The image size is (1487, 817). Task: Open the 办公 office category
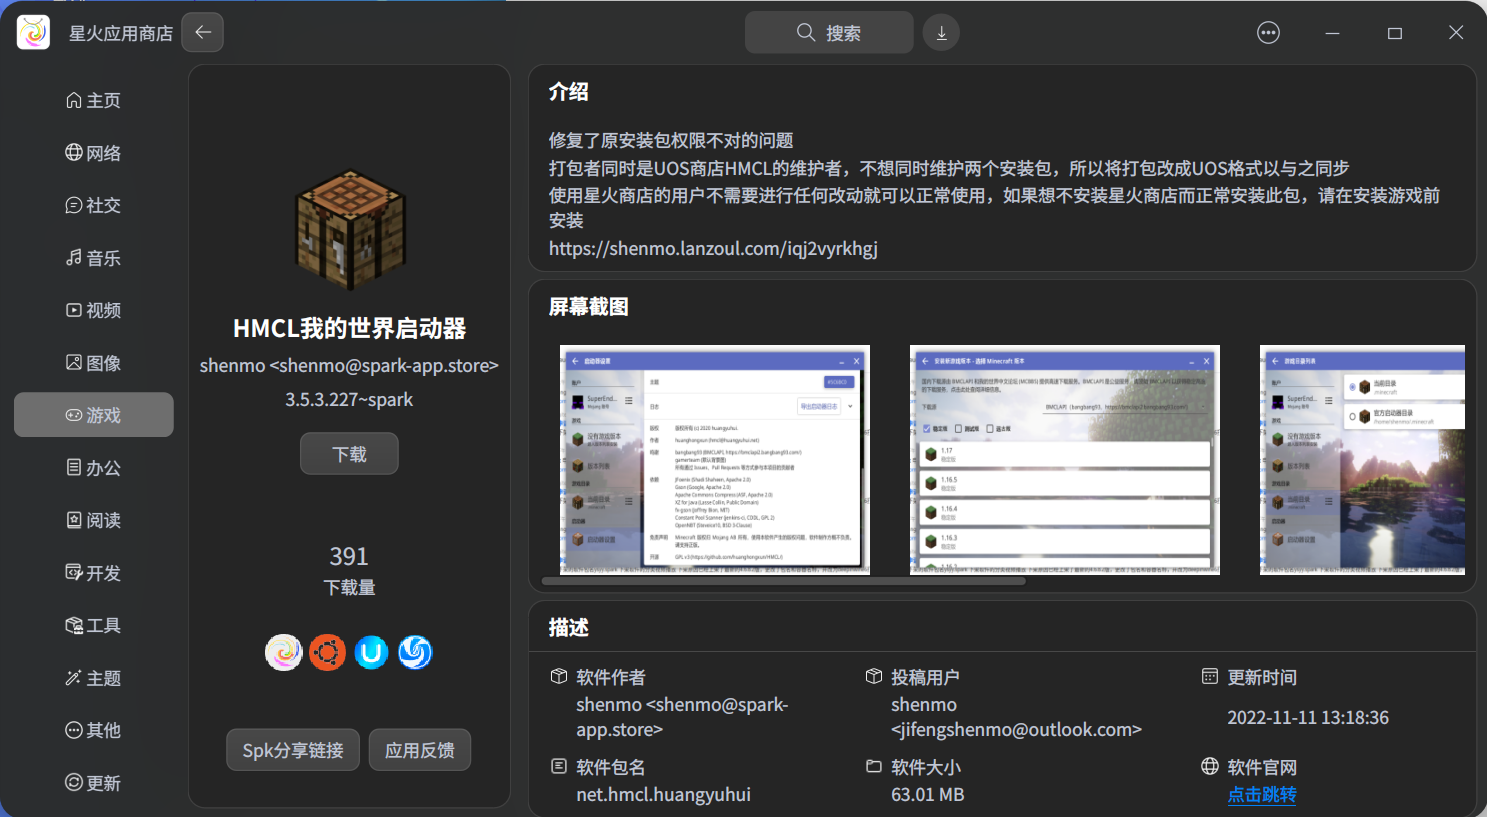(x=93, y=467)
